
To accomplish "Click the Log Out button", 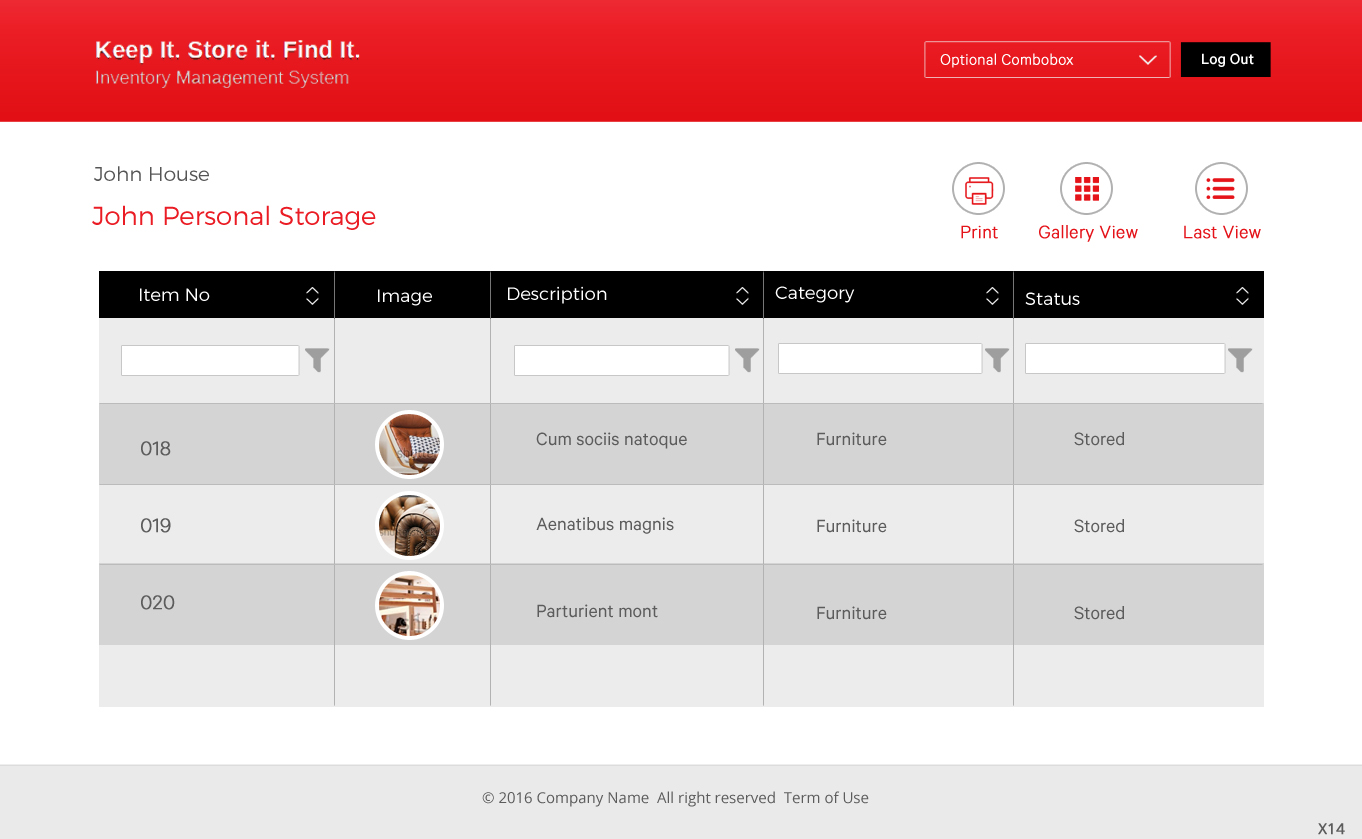I will coord(1226,60).
